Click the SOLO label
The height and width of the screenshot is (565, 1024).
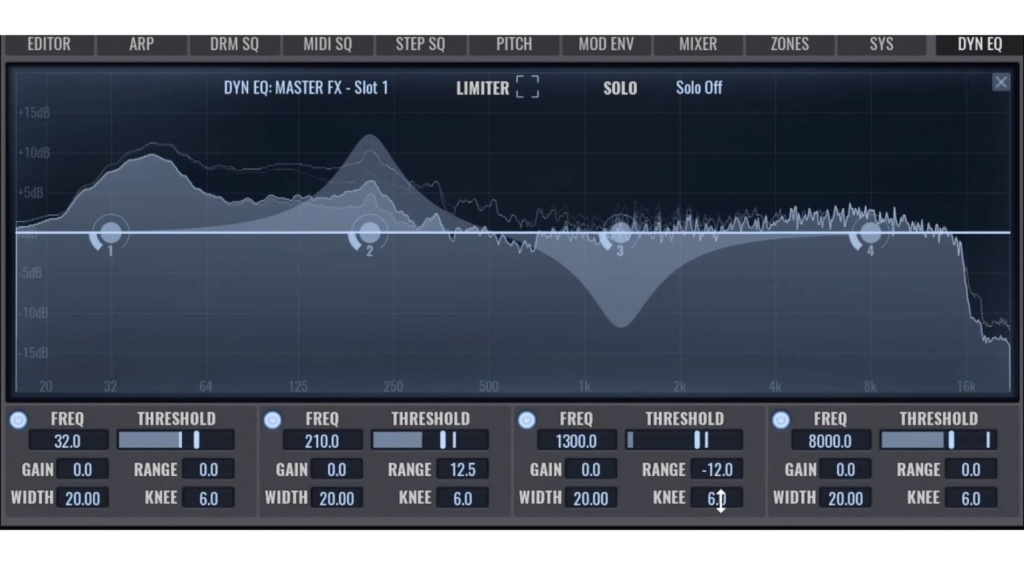[620, 88]
